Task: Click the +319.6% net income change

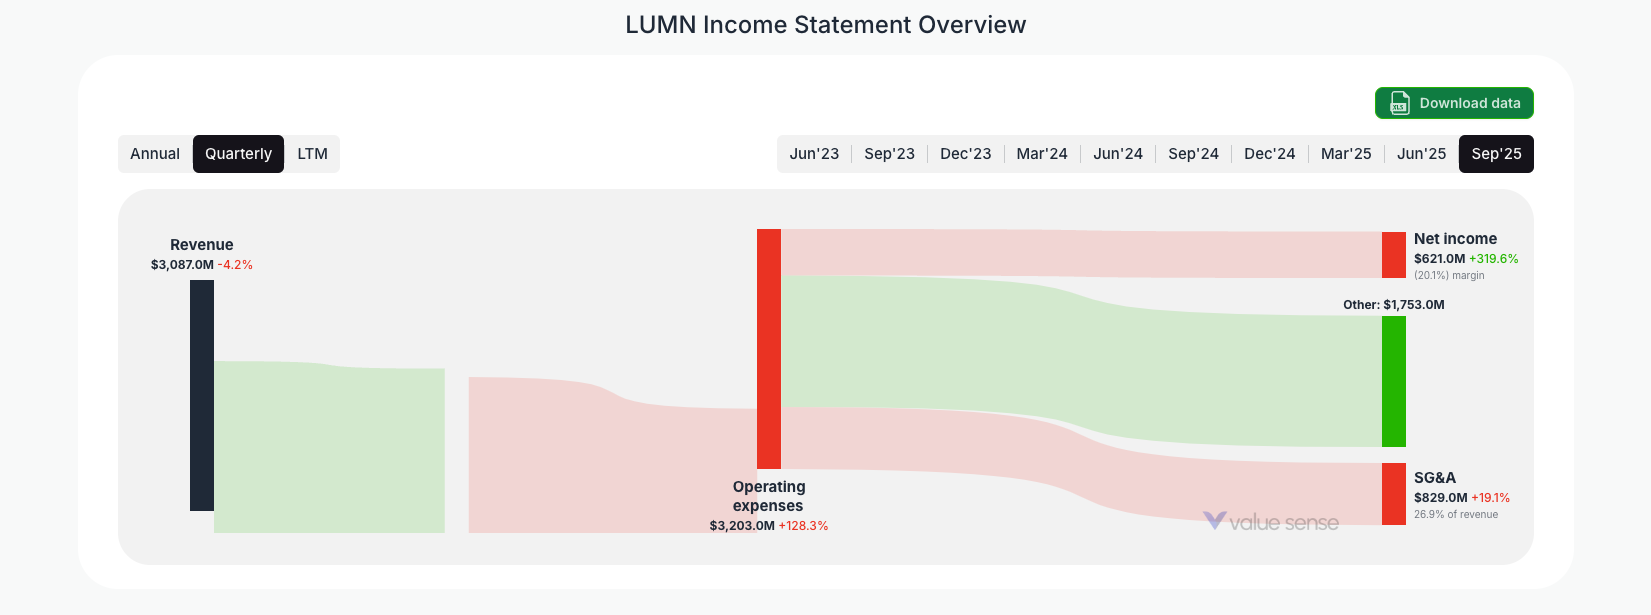Action: pyautogui.click(x=1494, y=259)
